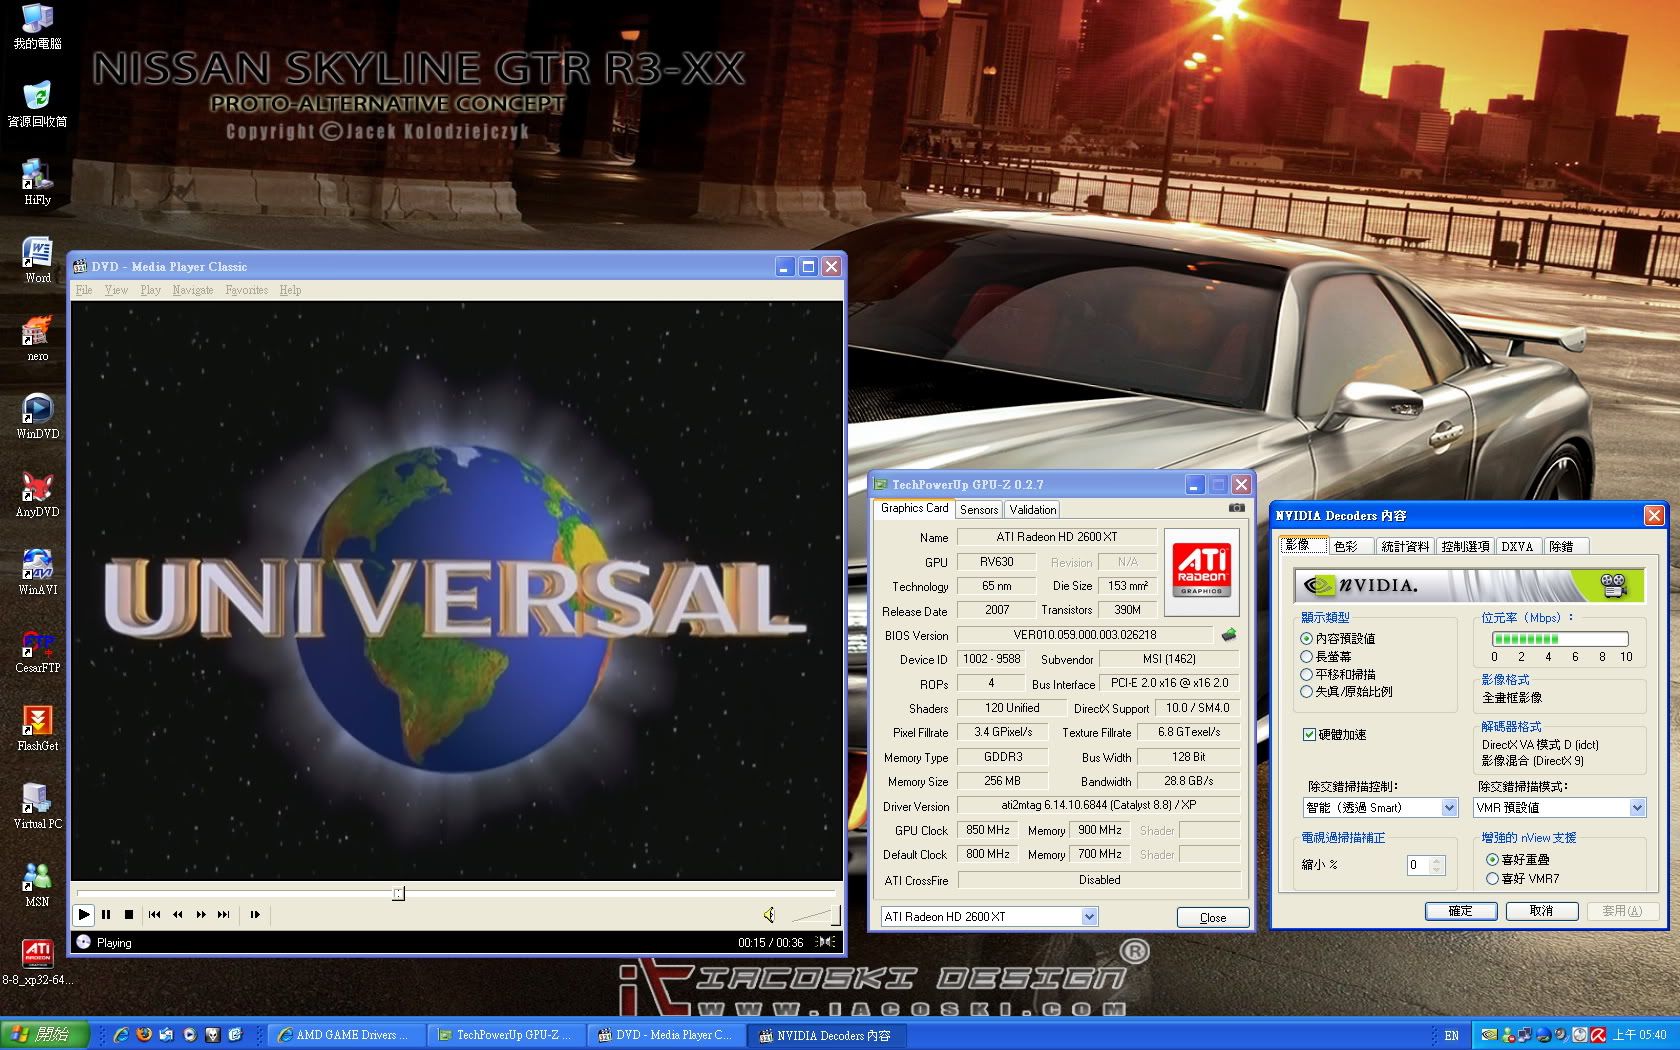Open the AnyDVD desktop shortcut

[x=37, y=488]
